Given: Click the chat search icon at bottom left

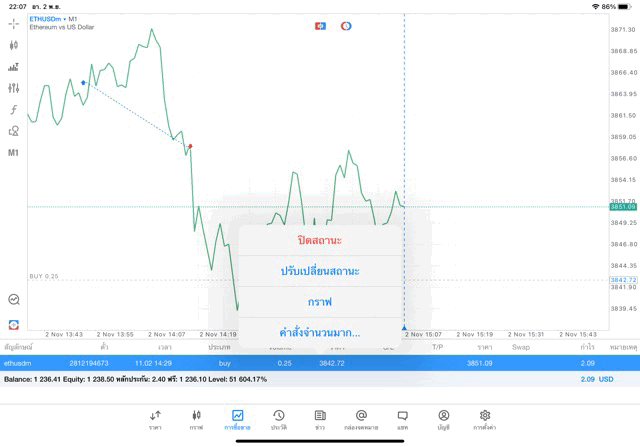Looking at the screenshot, I should tap(14, 299).
